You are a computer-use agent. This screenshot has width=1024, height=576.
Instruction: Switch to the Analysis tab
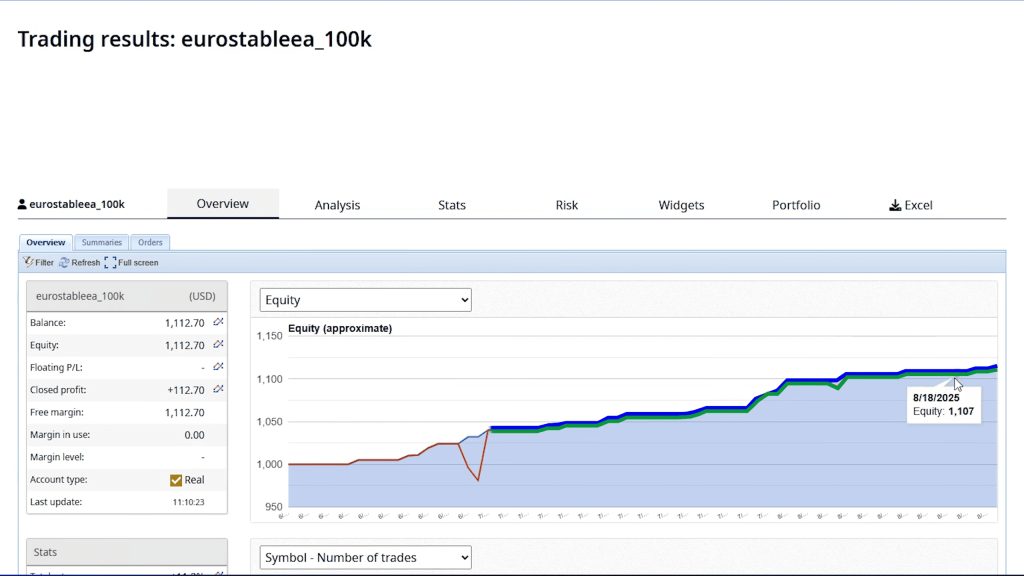[x=337, y=205]
